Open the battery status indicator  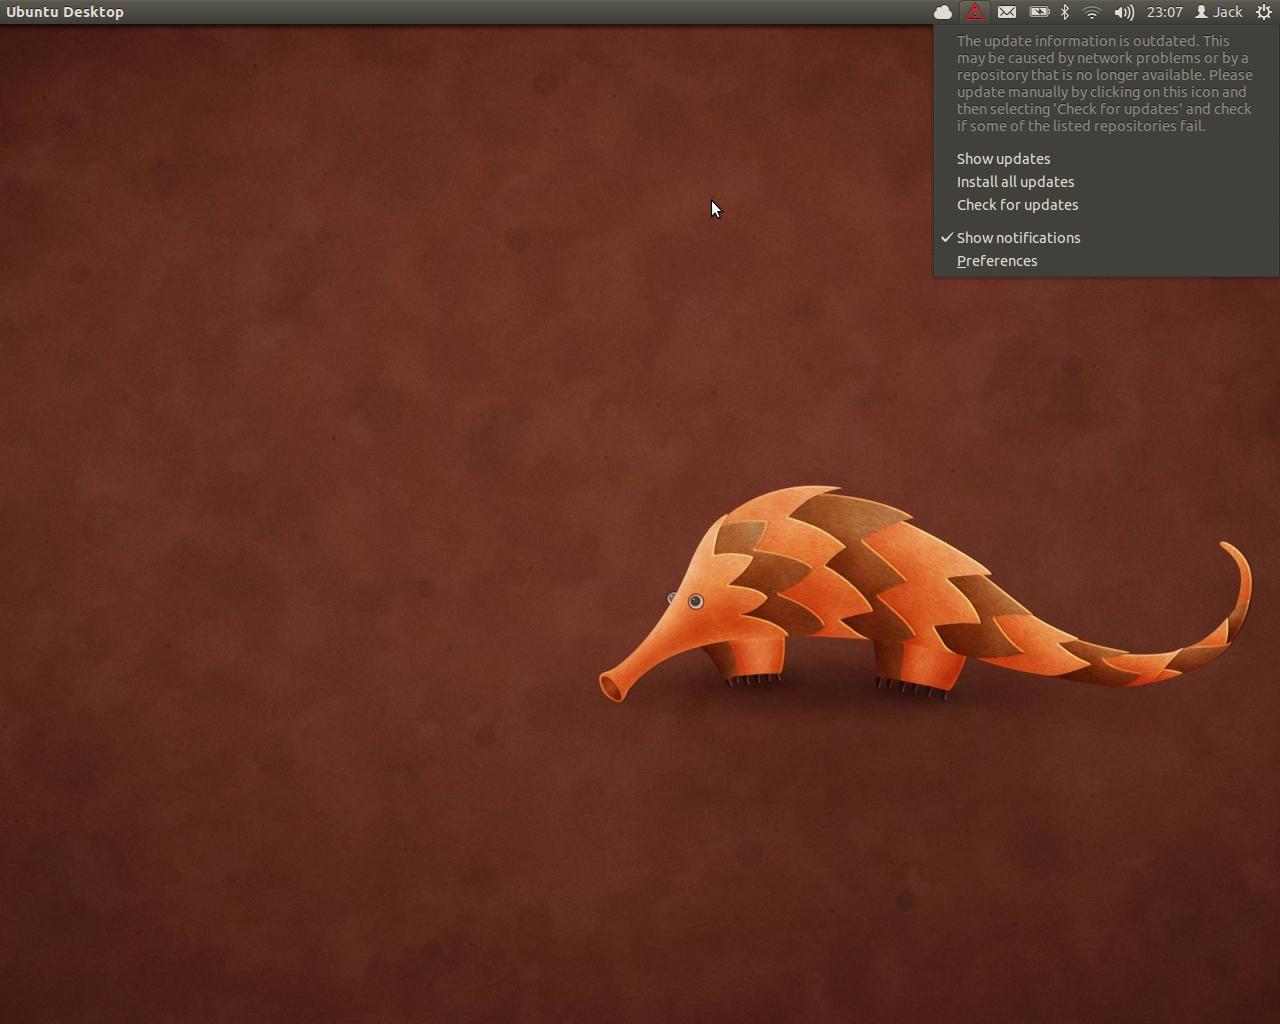1039,12
